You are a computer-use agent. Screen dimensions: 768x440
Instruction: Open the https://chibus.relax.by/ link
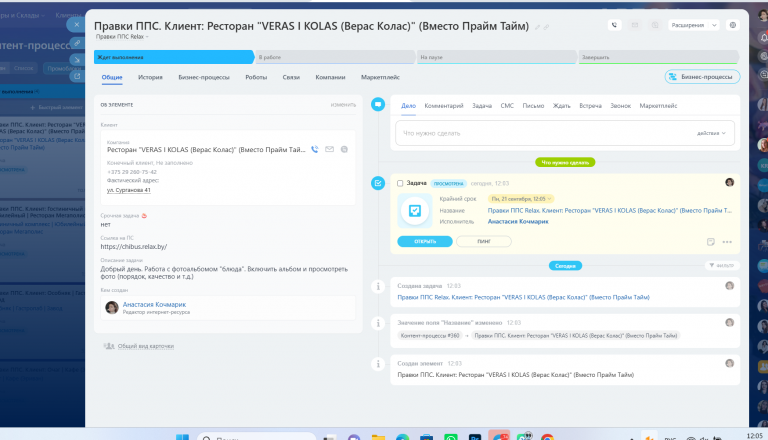134,246
